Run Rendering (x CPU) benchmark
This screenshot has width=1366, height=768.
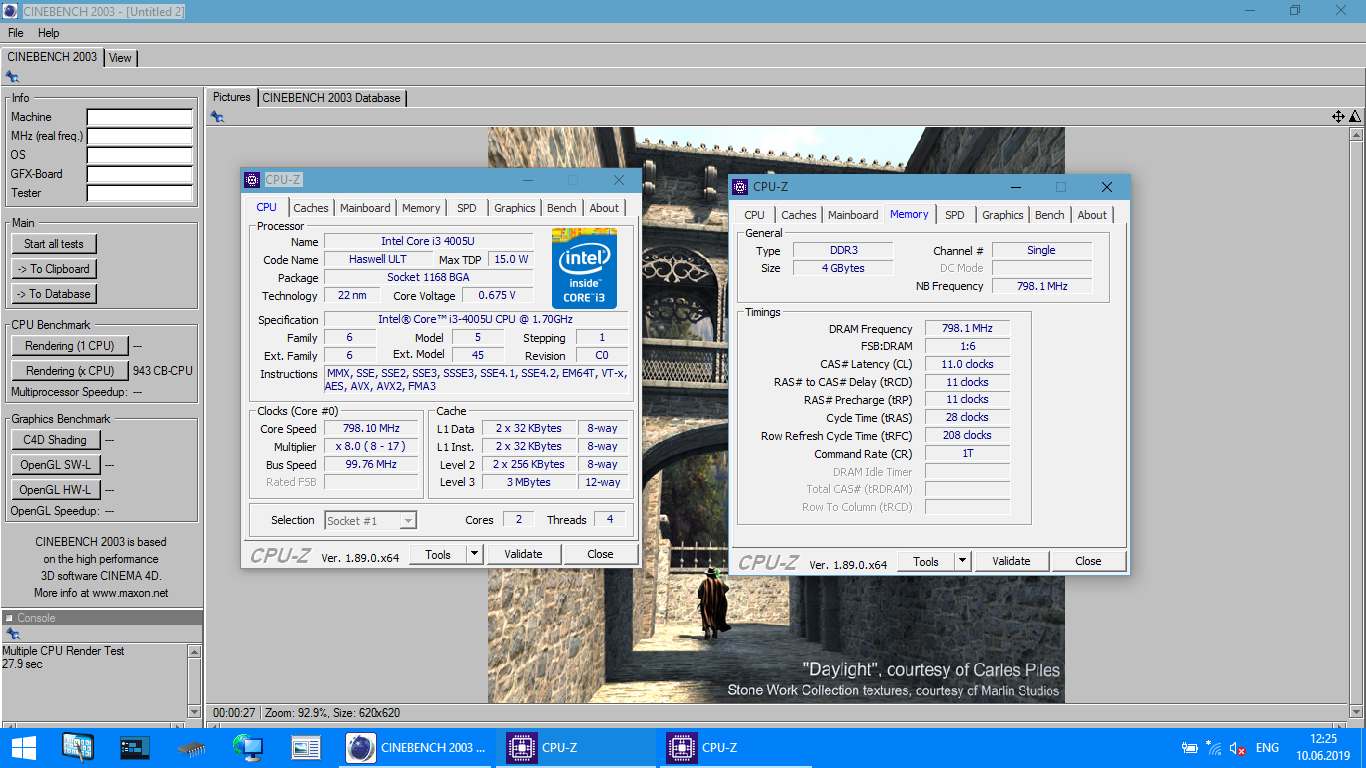[x=70, y=371]
